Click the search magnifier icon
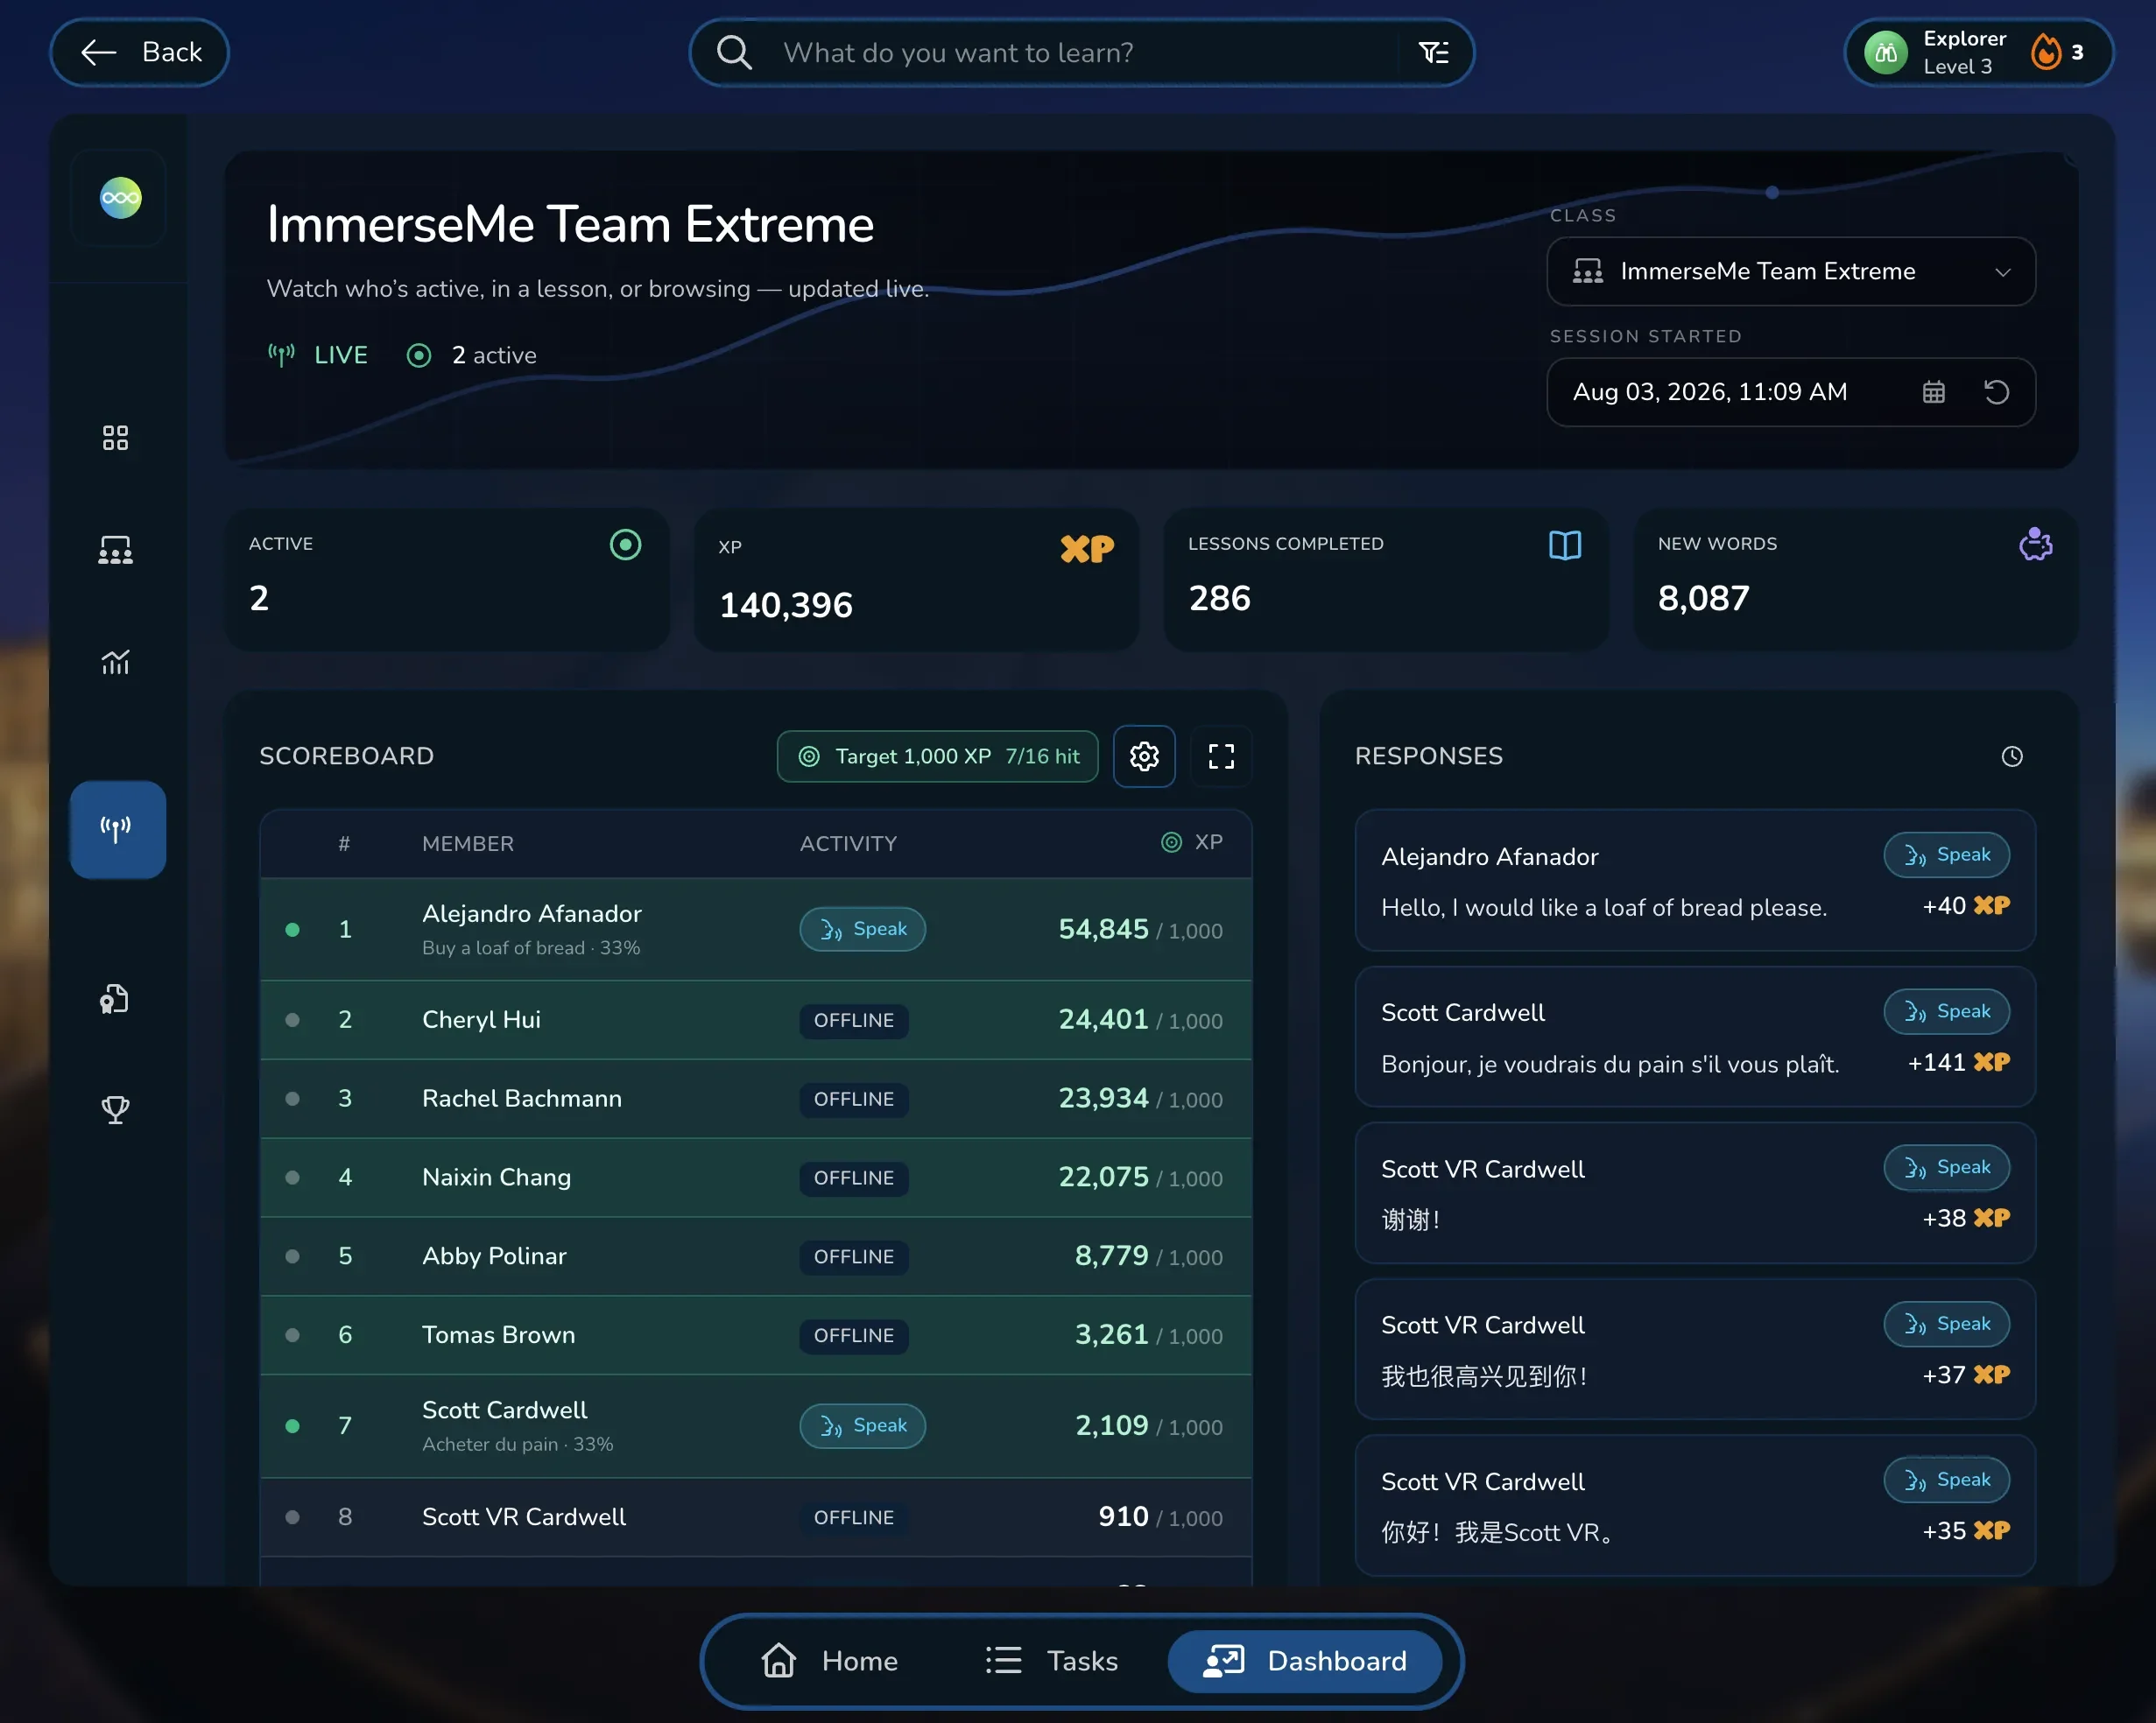Viewport: 2156px width, 1723px height. point(734,52)
